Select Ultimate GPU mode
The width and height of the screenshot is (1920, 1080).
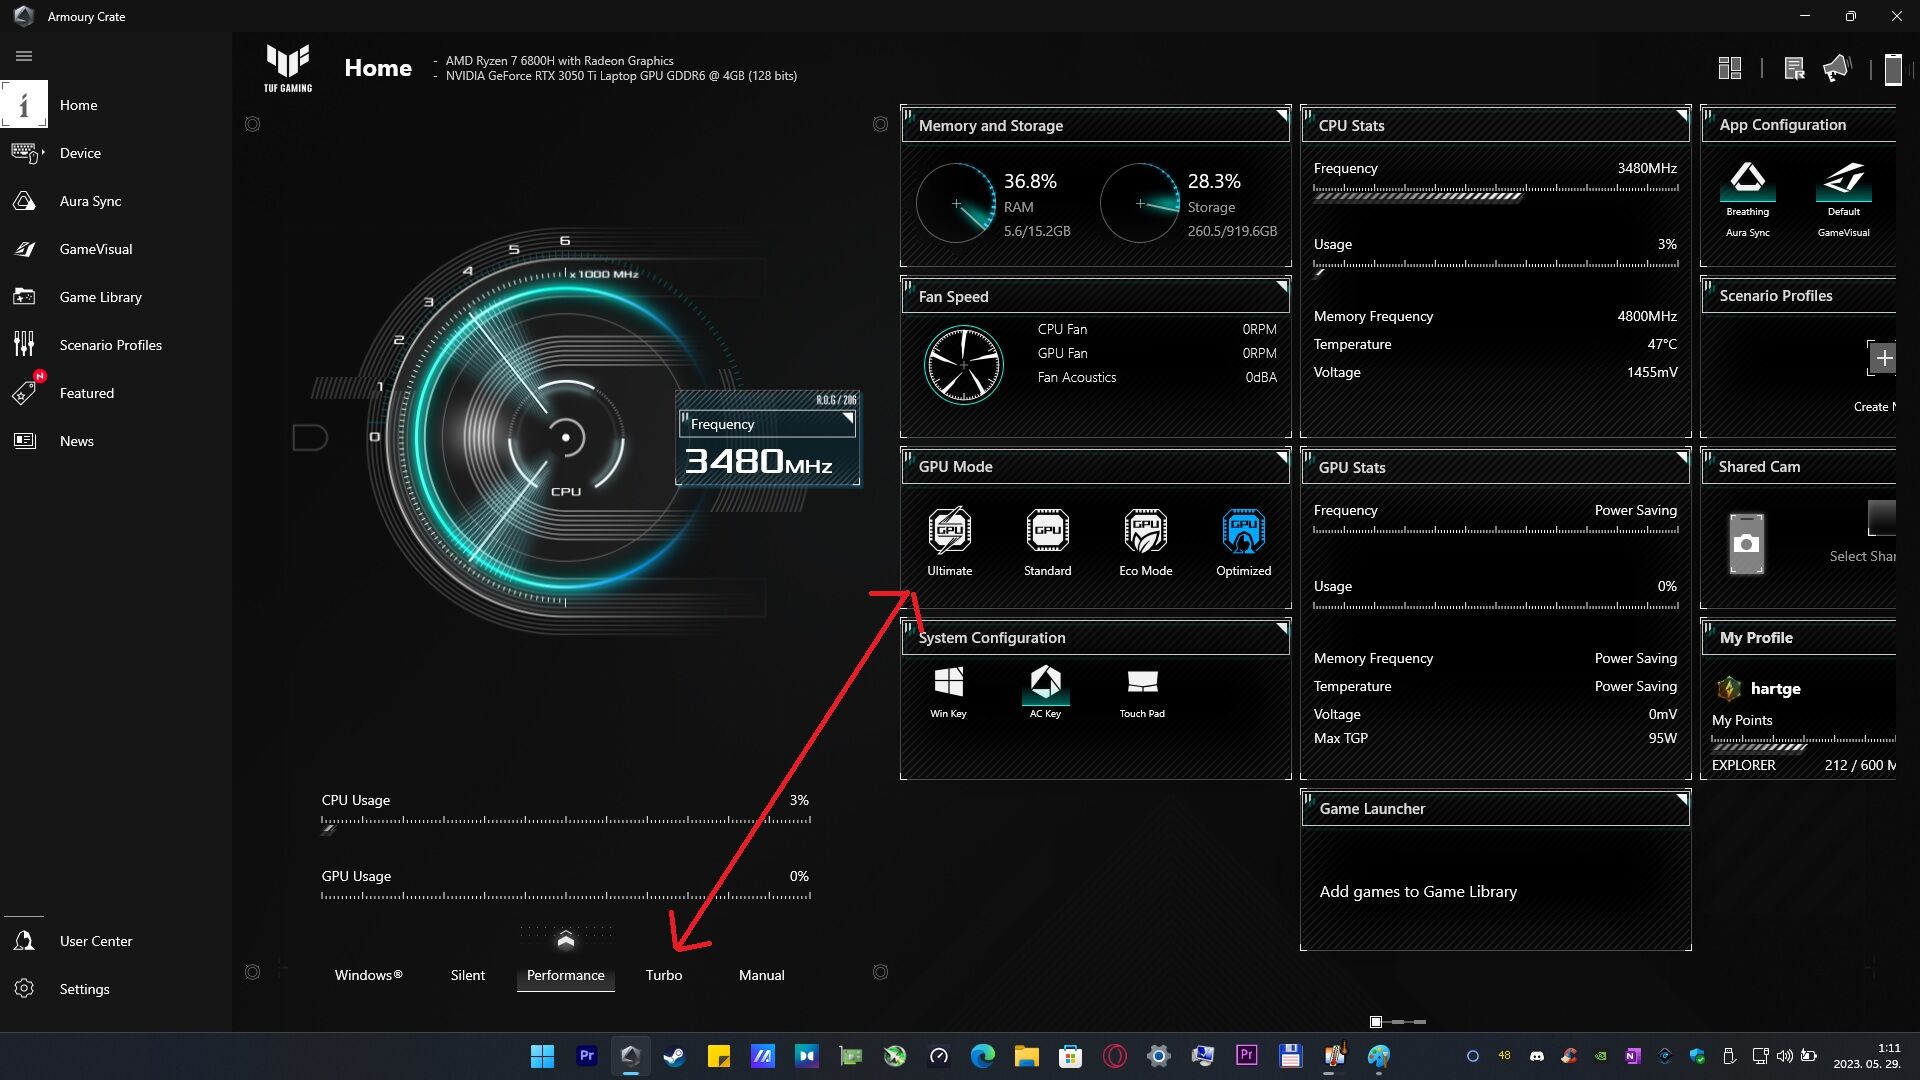[x=949, y=542]
